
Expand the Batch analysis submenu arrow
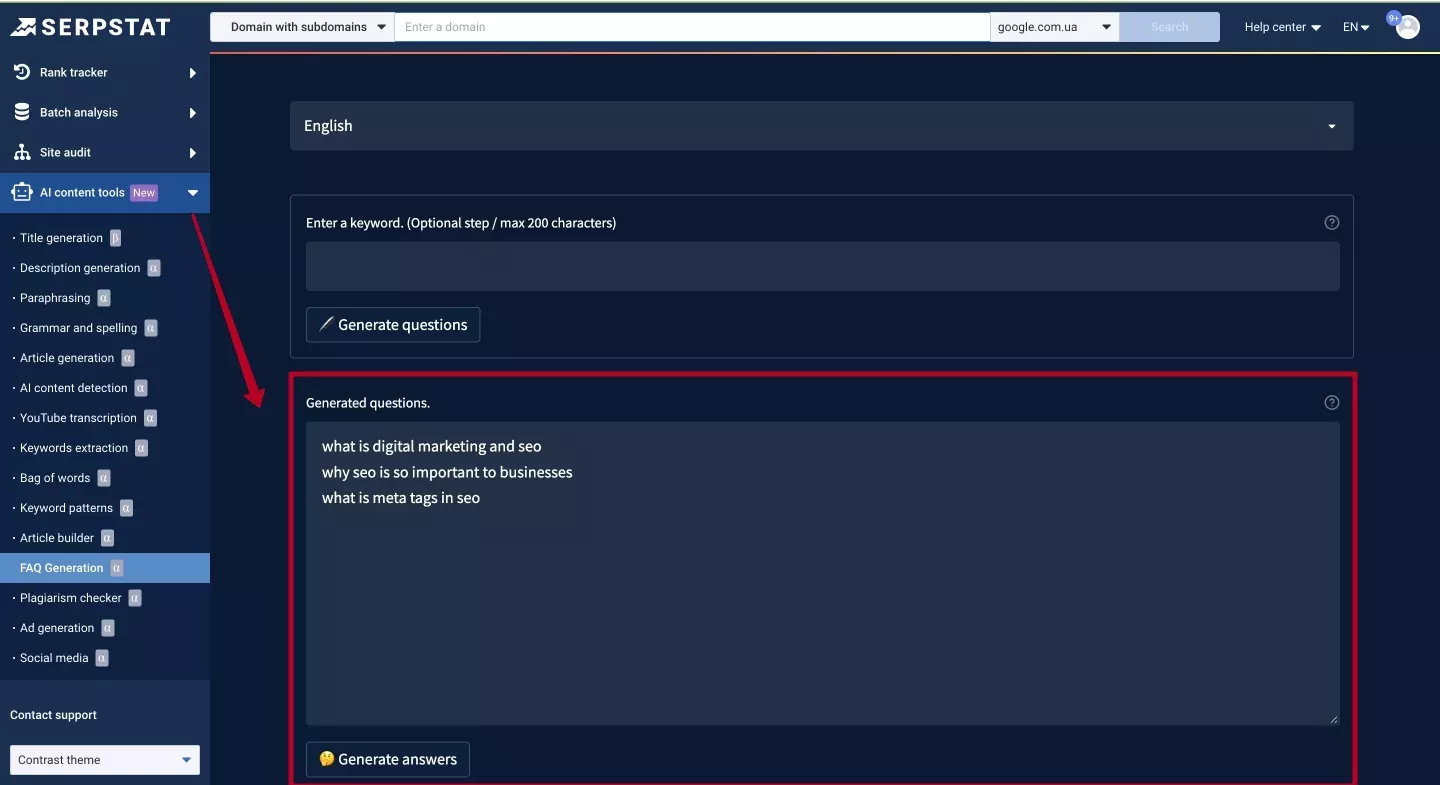pos(193,113)
